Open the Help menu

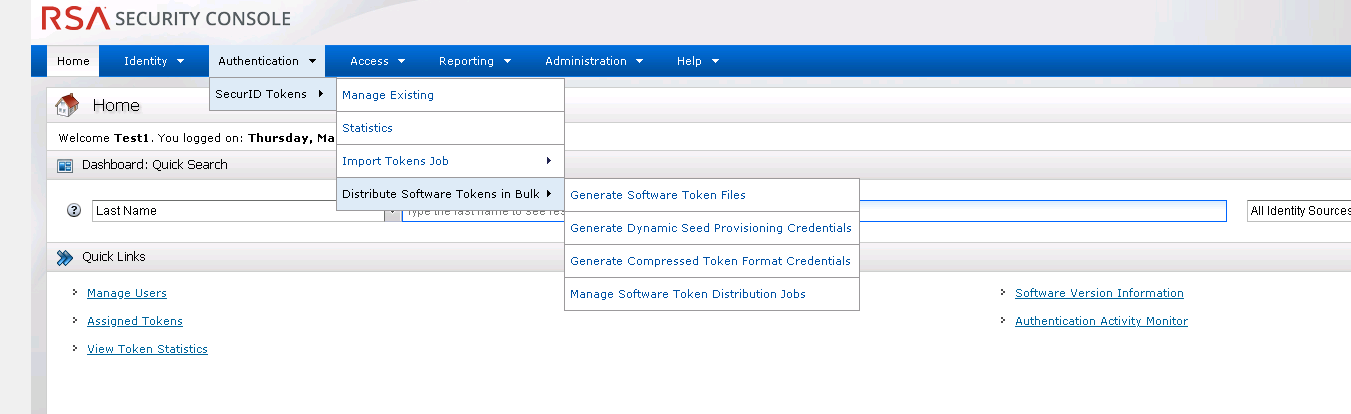tap(697, 61)
